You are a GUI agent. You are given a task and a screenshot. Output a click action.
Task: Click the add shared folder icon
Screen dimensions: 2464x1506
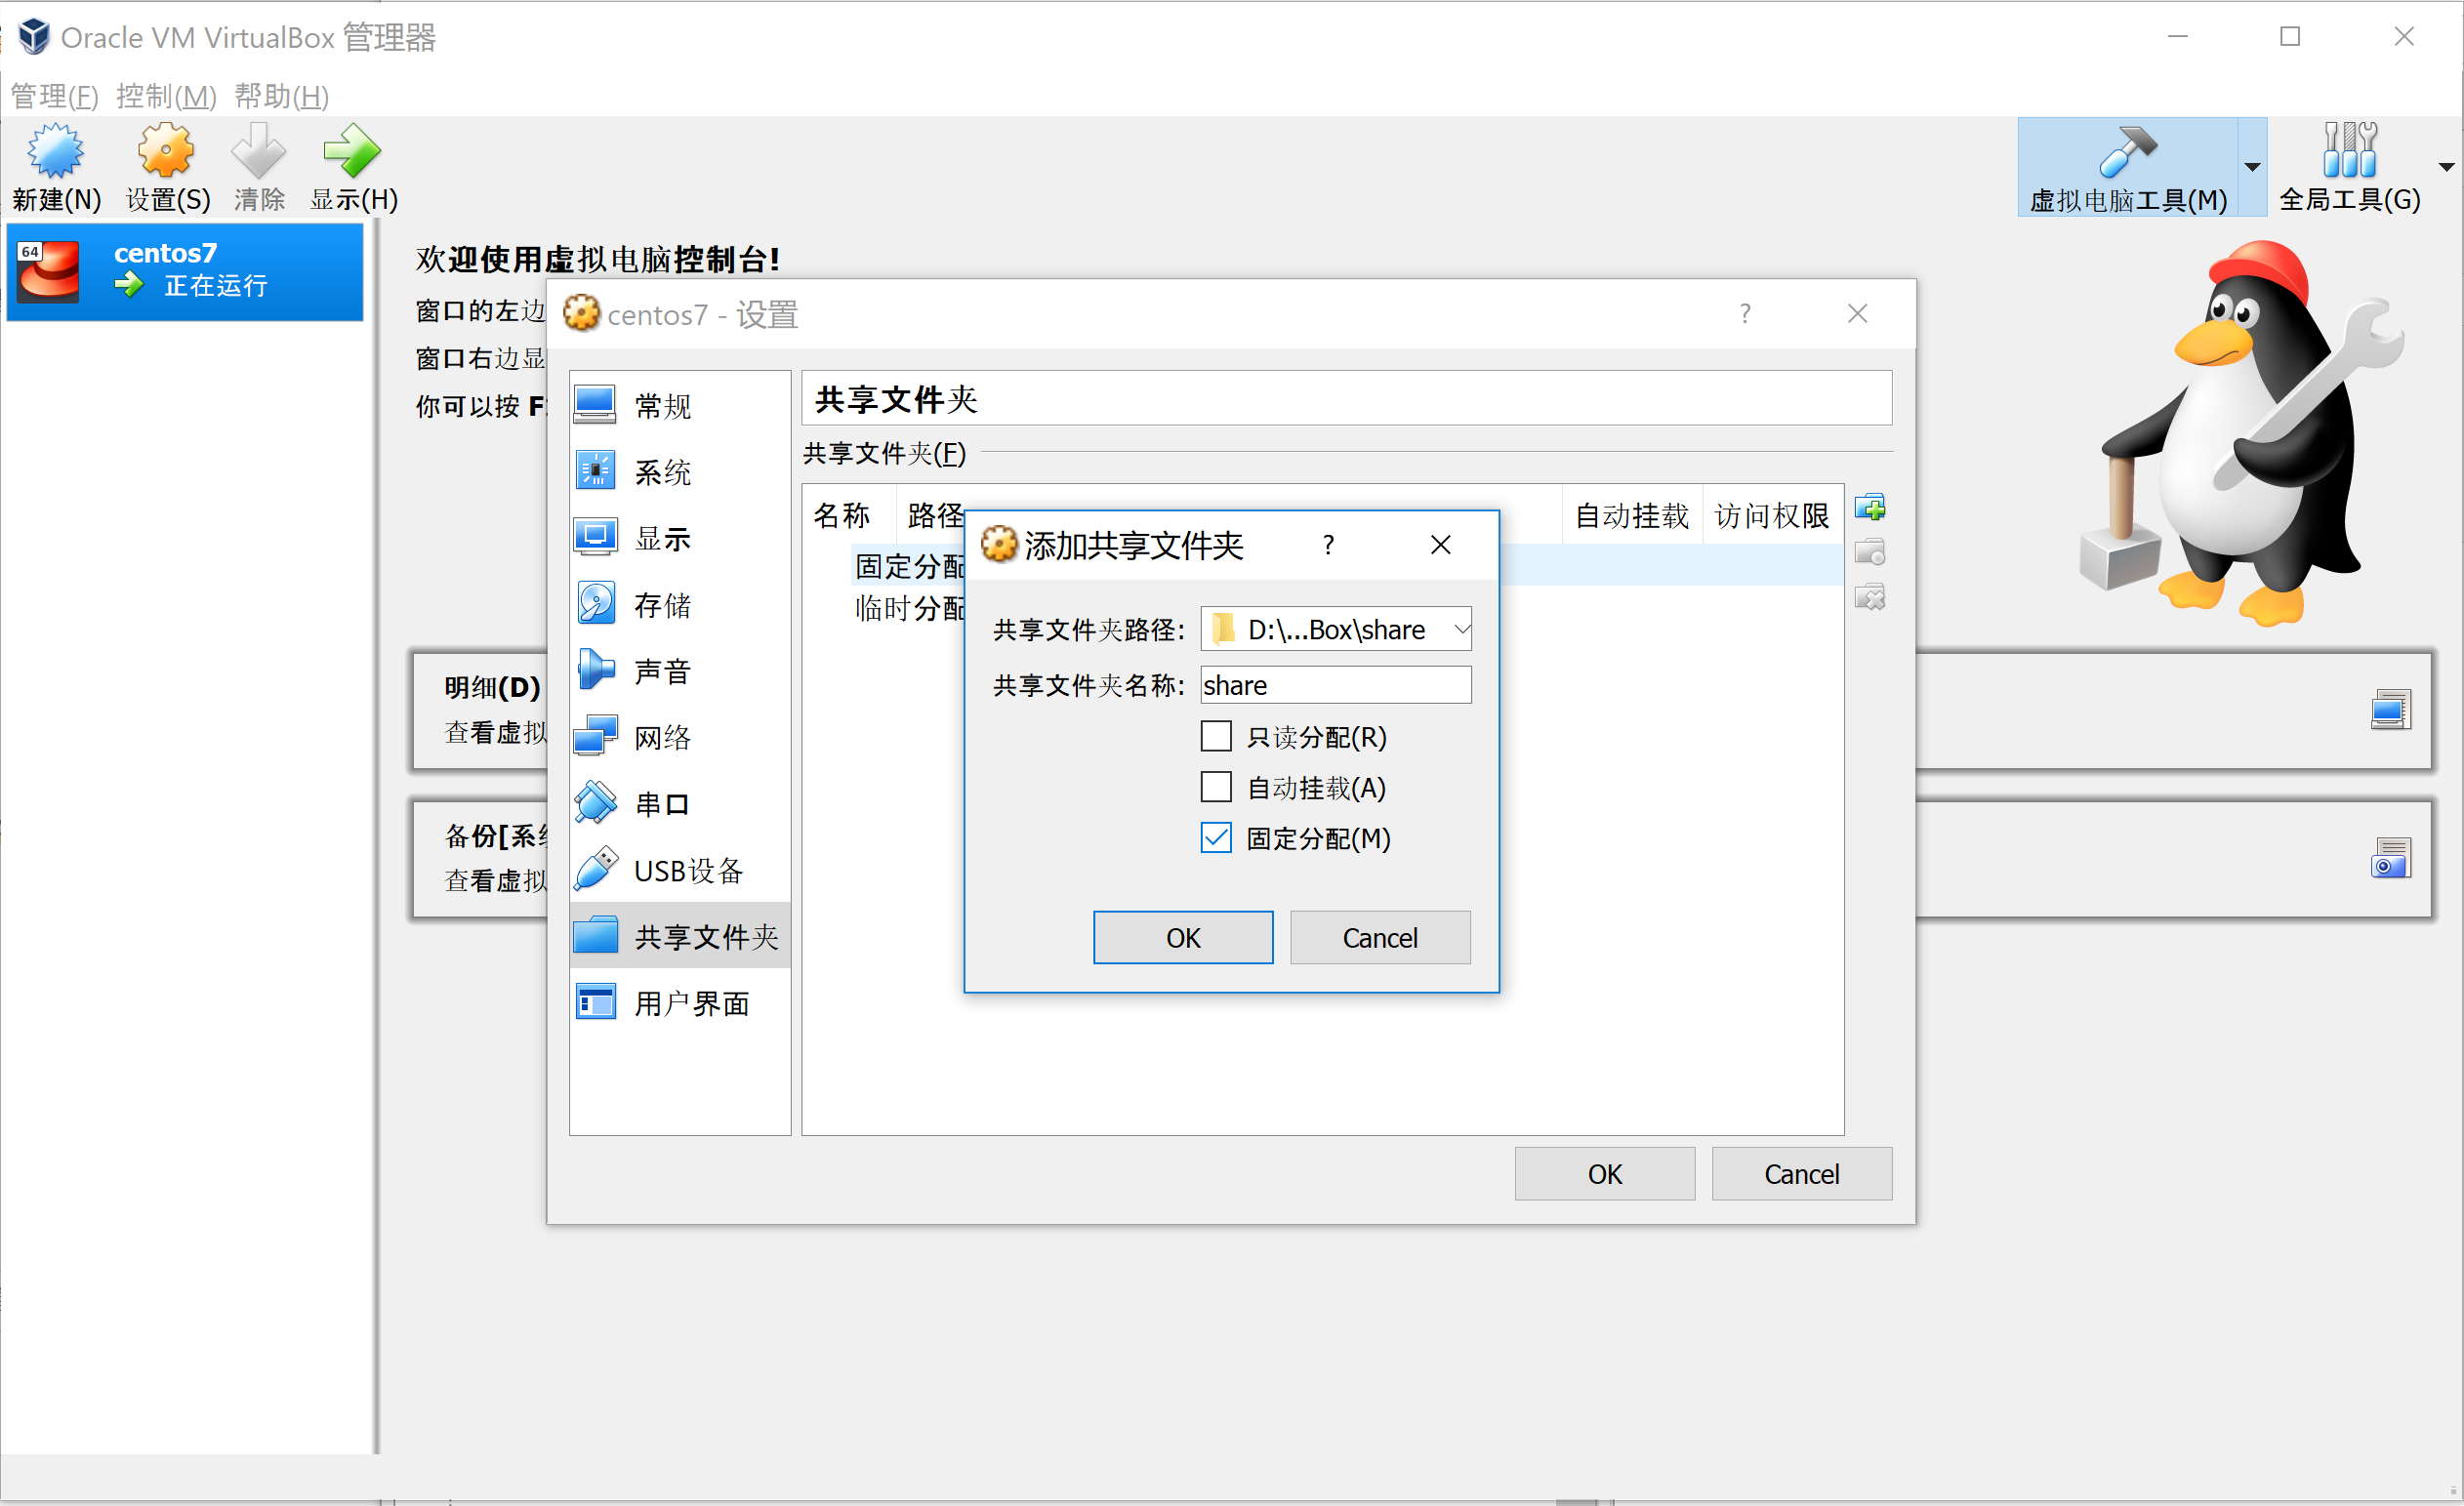coord(1869,508)
